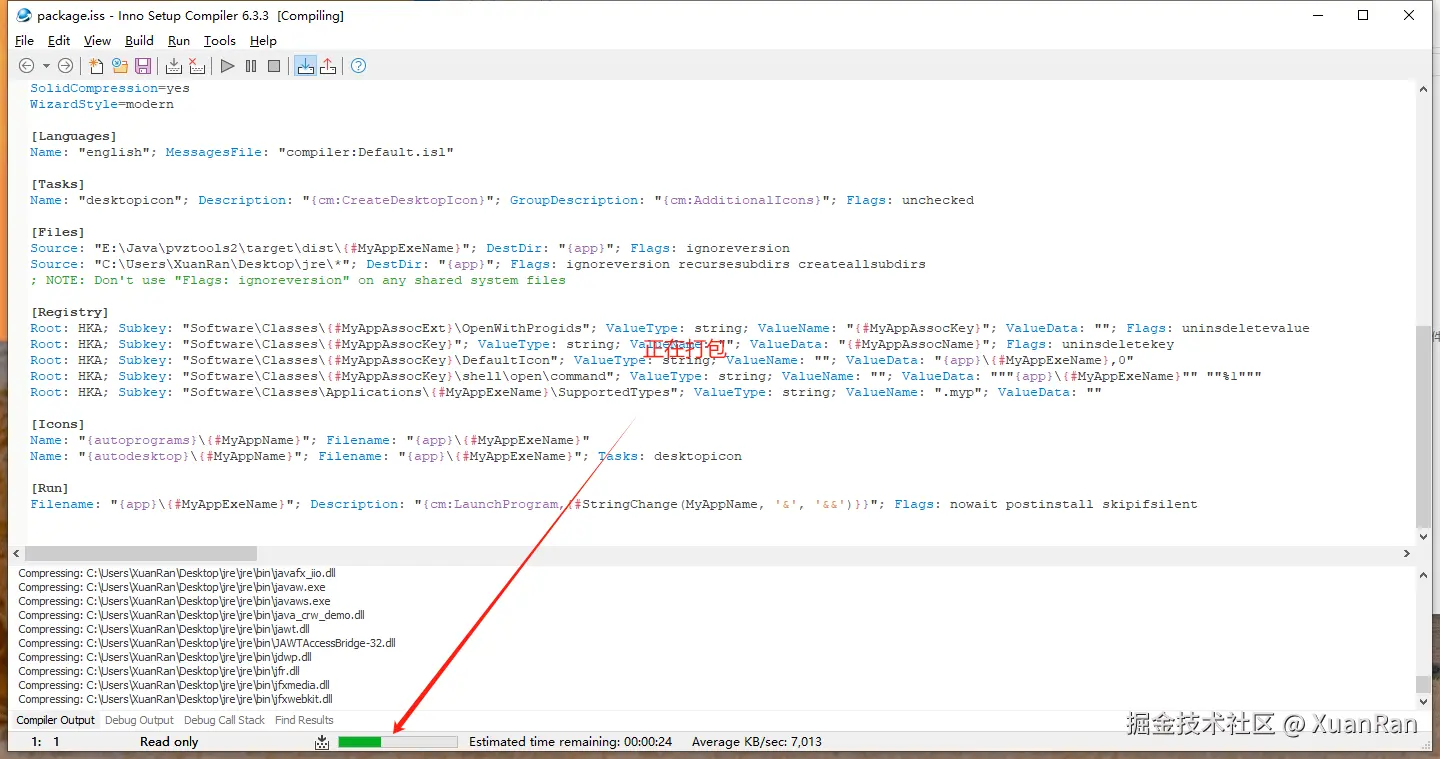Viewport: 1440px width, 759px height.
Task: Save the script with floppy icon
Action: click(143, 66)
